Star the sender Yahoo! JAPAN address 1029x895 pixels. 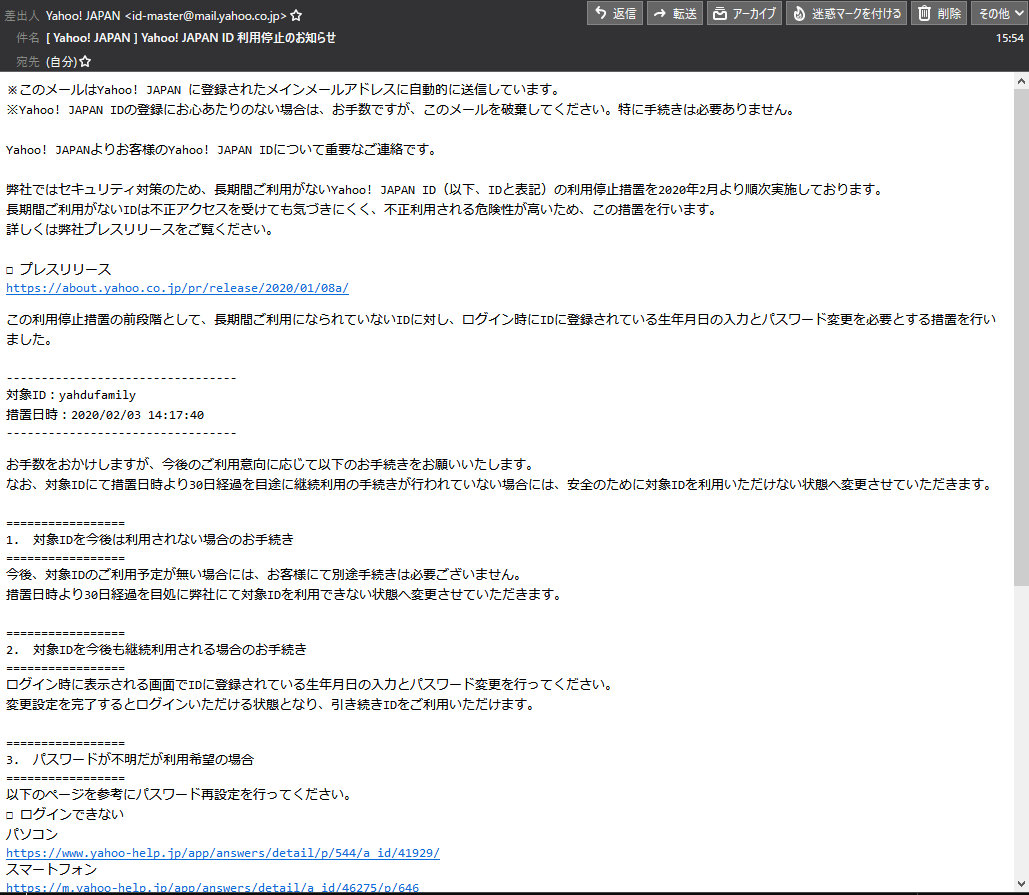pos(296,15)
